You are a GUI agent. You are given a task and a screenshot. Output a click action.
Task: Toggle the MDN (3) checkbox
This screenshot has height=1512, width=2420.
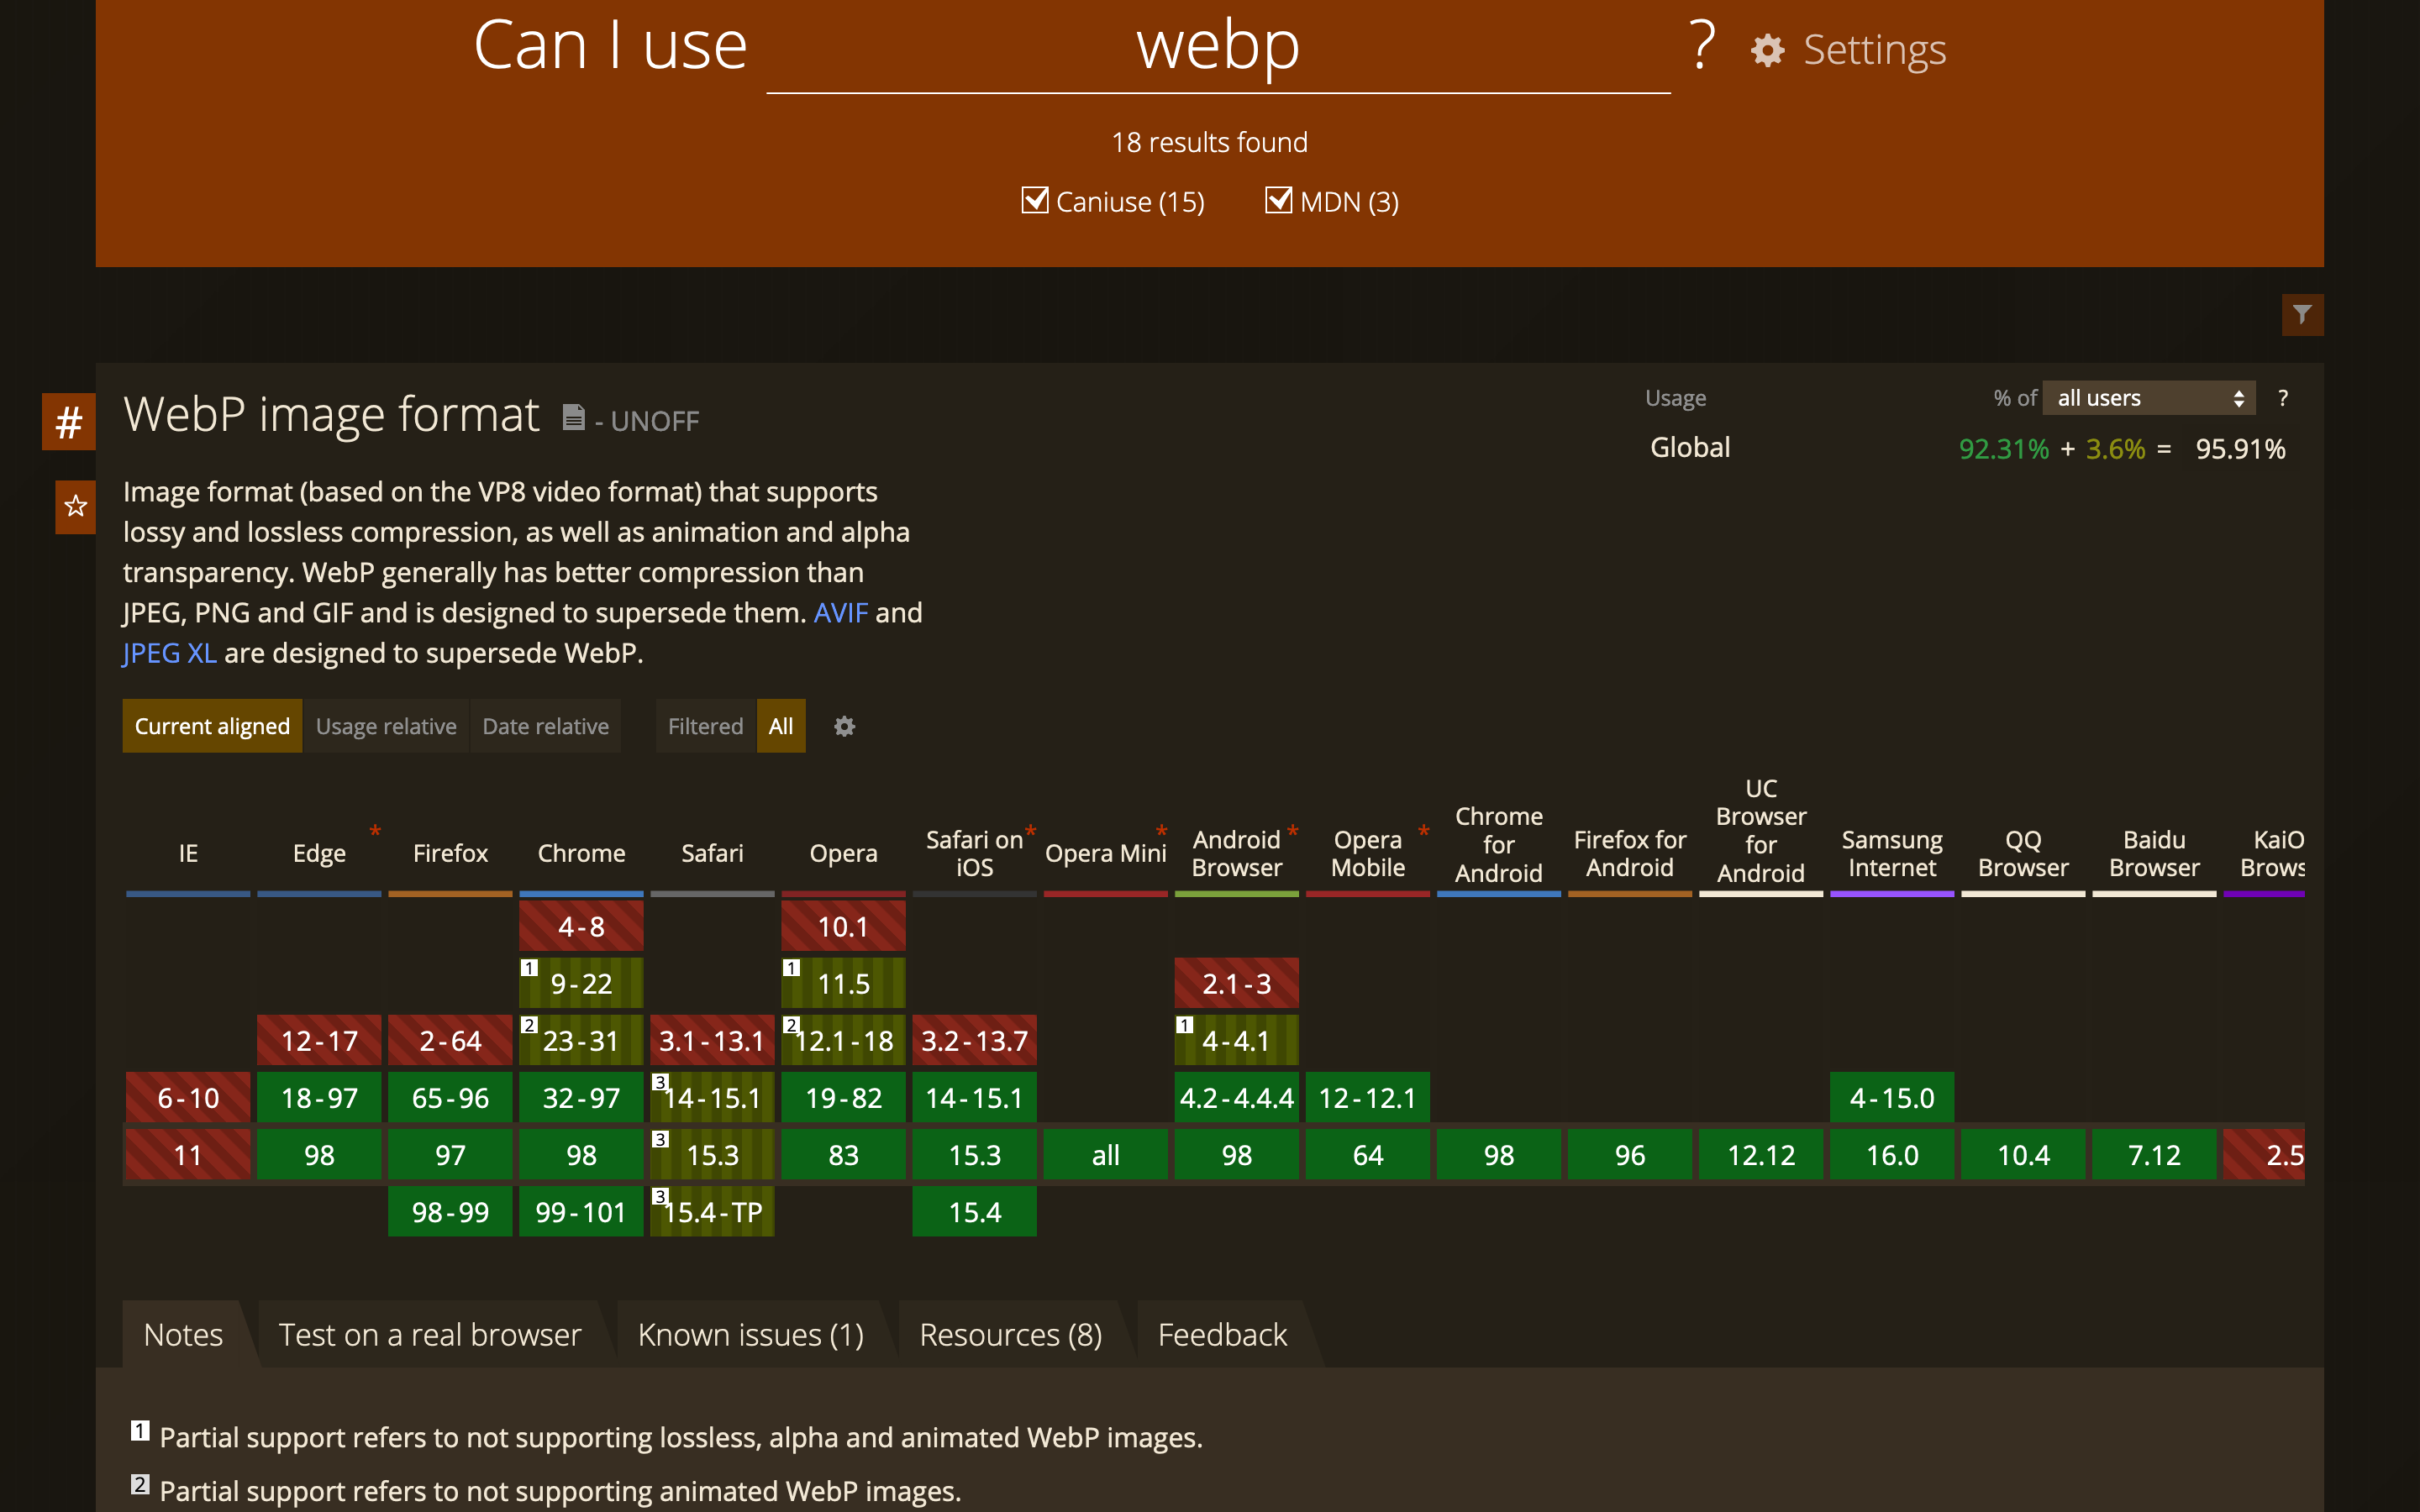pos(1278,200)
